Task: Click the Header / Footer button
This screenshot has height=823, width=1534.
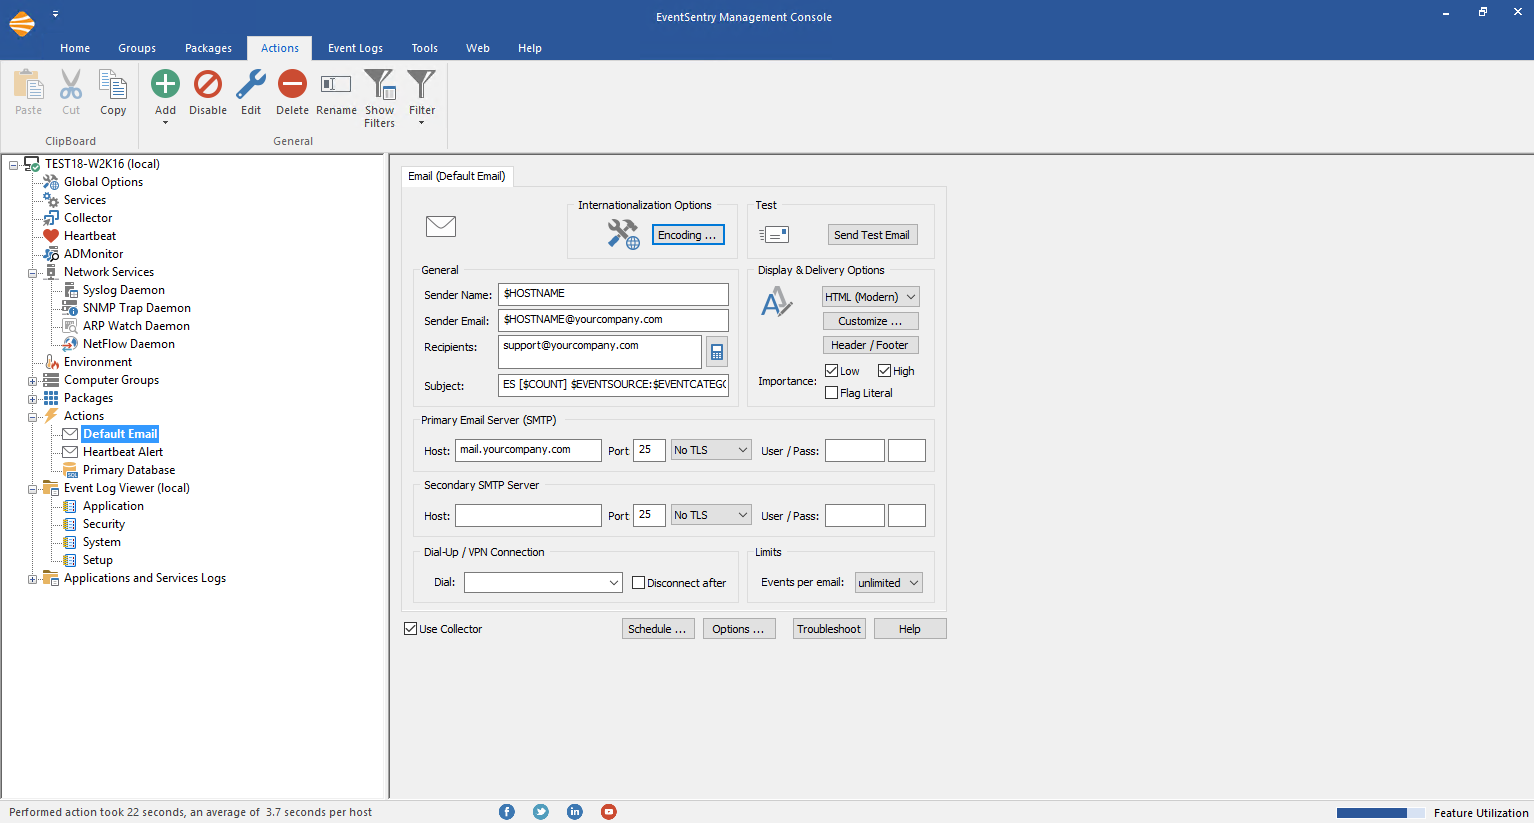Action: [x=870, y=345]
